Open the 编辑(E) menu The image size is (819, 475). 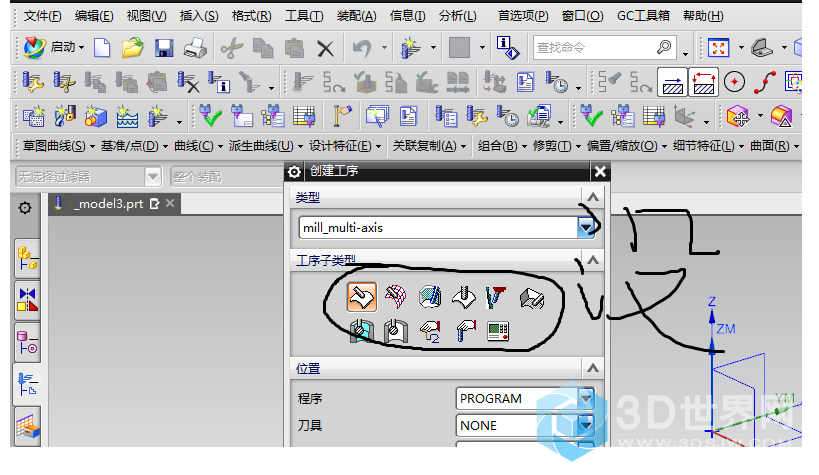[94, 16]
